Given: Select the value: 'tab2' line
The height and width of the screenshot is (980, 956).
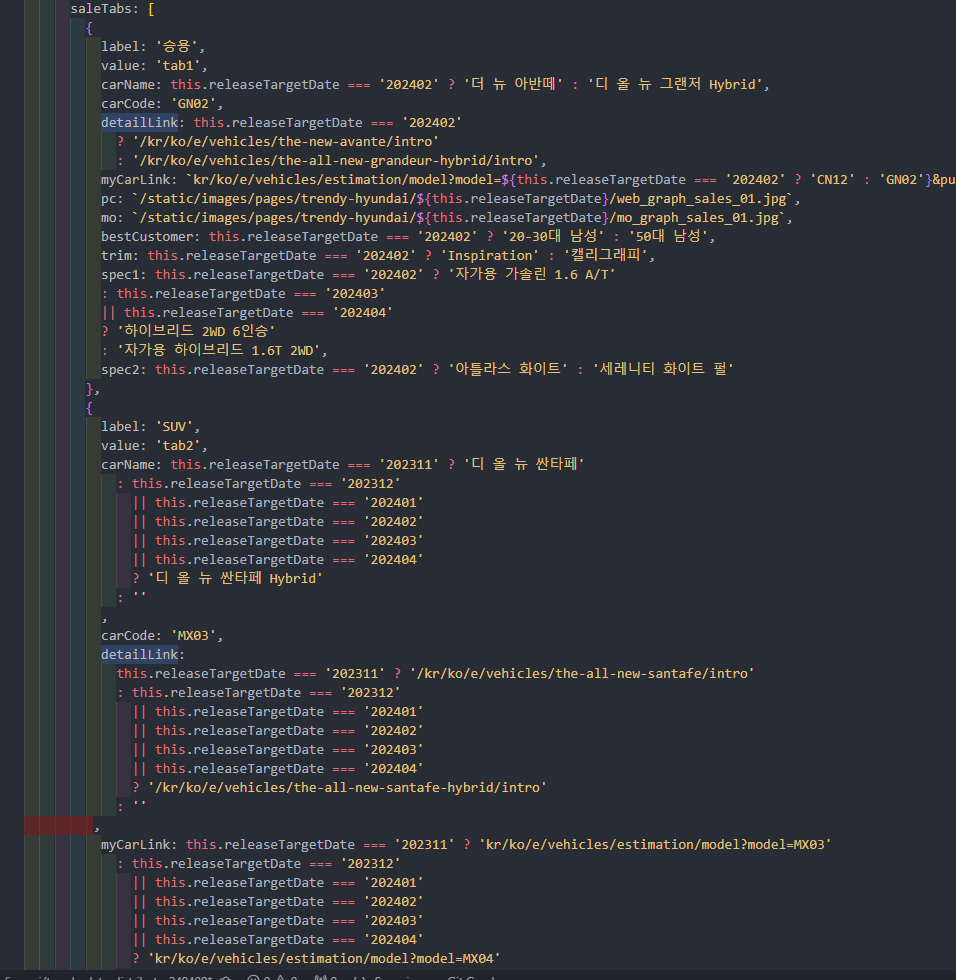Looking at the screenshot, I should coord(154,446).
